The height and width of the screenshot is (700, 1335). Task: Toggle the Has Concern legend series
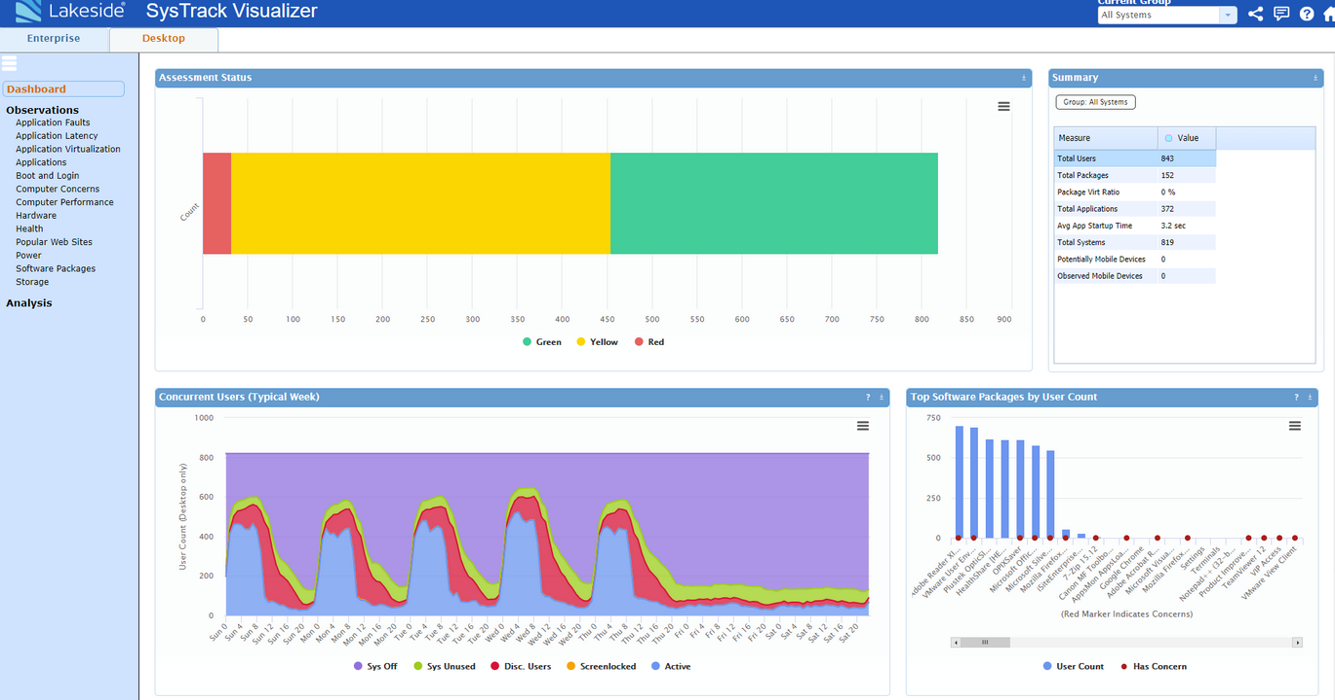pyautogui.click(x=1154, y=666)
